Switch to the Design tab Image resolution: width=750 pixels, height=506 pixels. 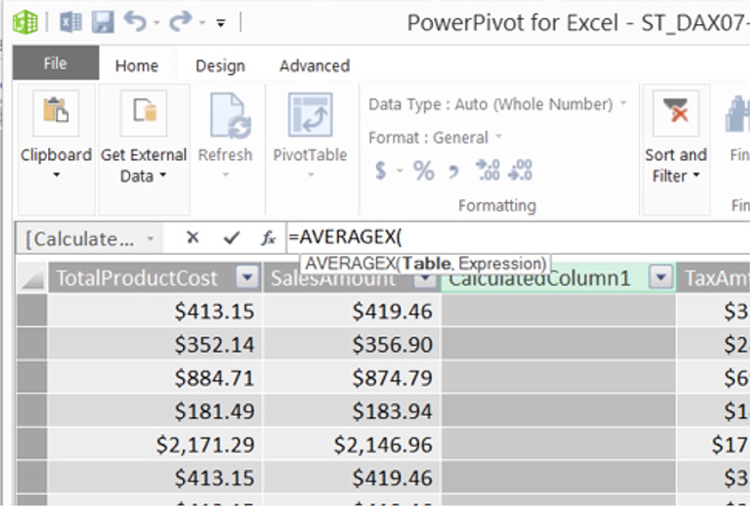[x=220, y=66]
